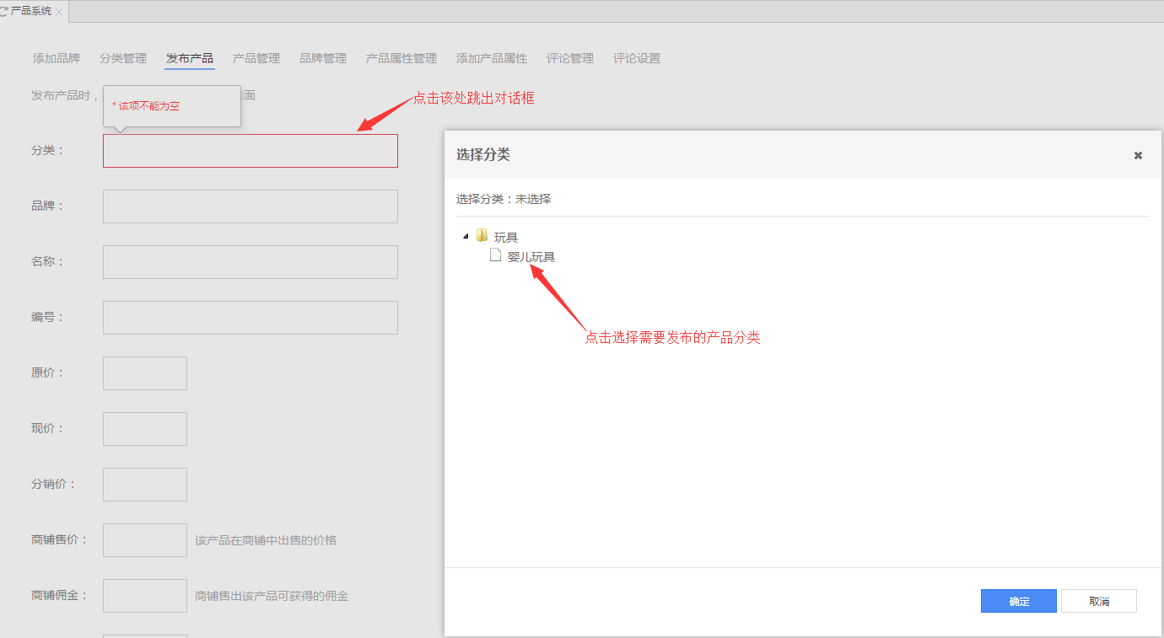Select the 婴儿玩具 category
The image size is (1164, 638).
coord(531,257)
